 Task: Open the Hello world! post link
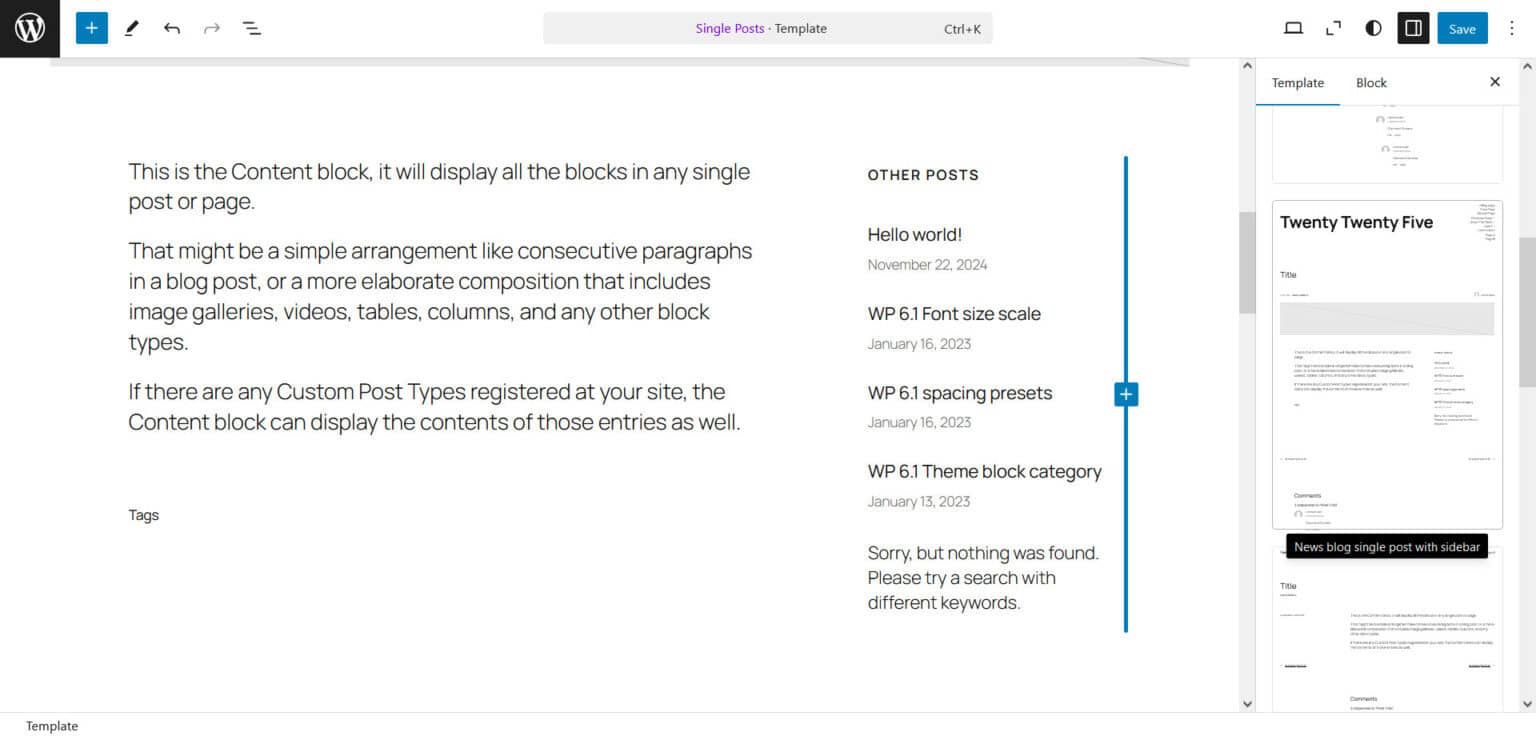pyautogui.click(x=914, y=234)
